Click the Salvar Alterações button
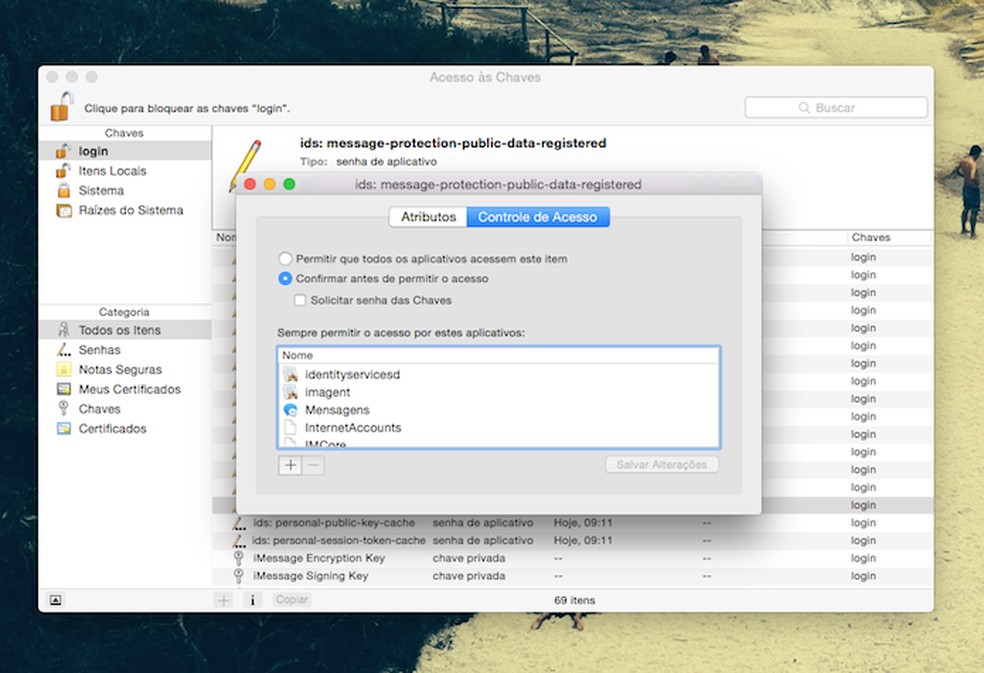 662,464
